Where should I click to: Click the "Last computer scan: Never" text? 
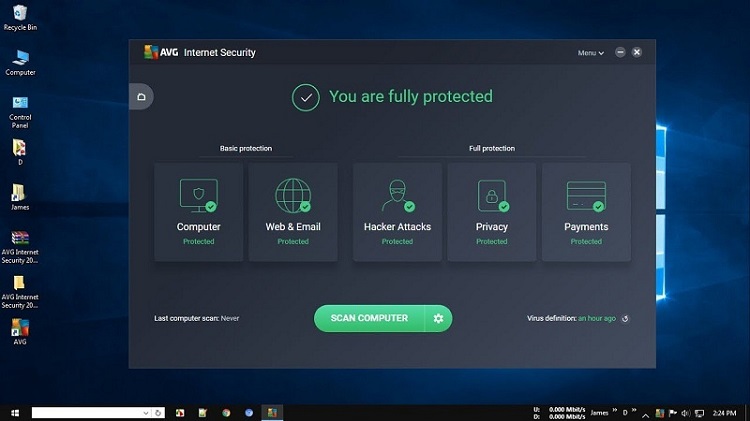[x=197, y=318]
